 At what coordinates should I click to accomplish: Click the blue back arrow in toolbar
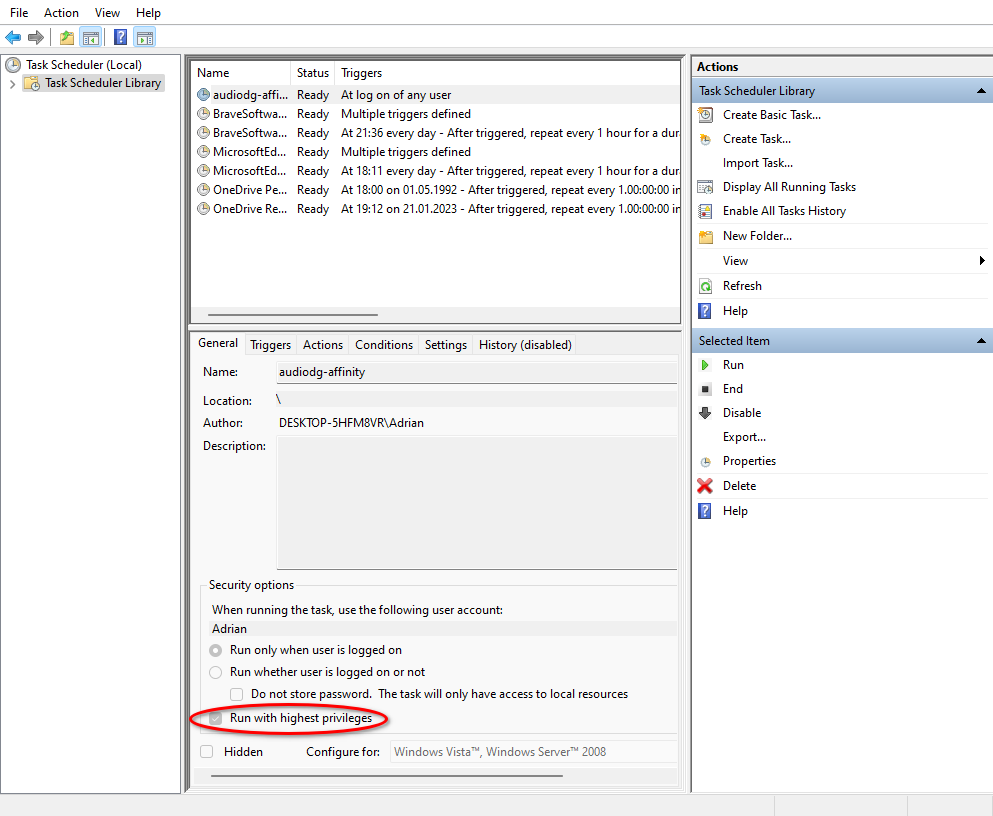tap(13, 37)
